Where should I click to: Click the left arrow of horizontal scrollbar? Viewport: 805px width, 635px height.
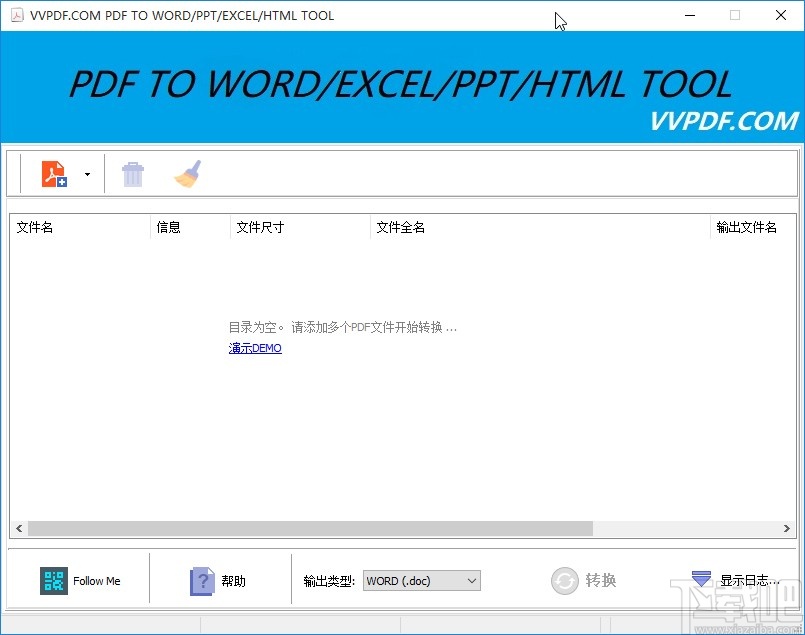pos(17,528)
